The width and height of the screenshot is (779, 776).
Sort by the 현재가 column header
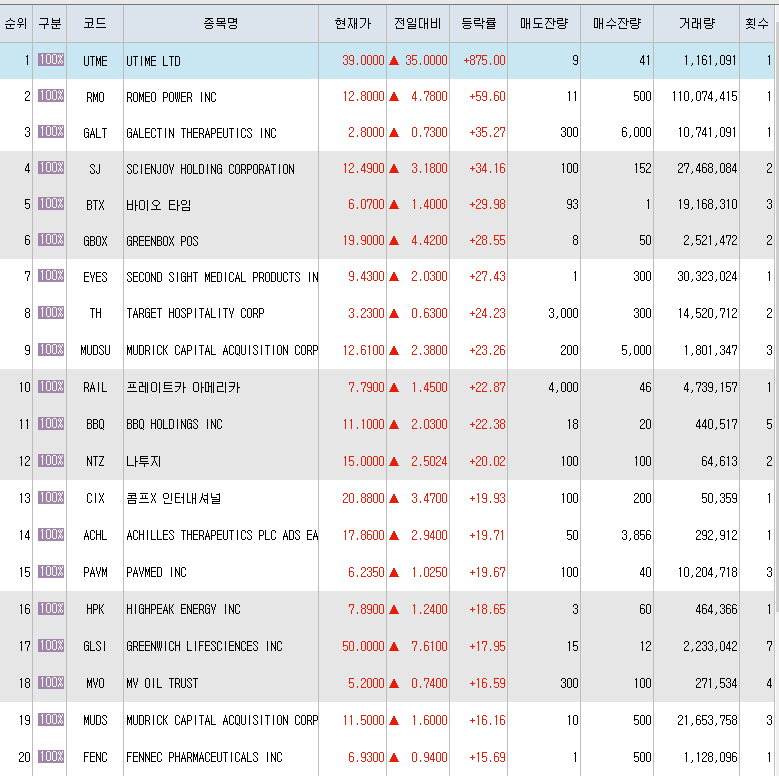click(352, 23)
